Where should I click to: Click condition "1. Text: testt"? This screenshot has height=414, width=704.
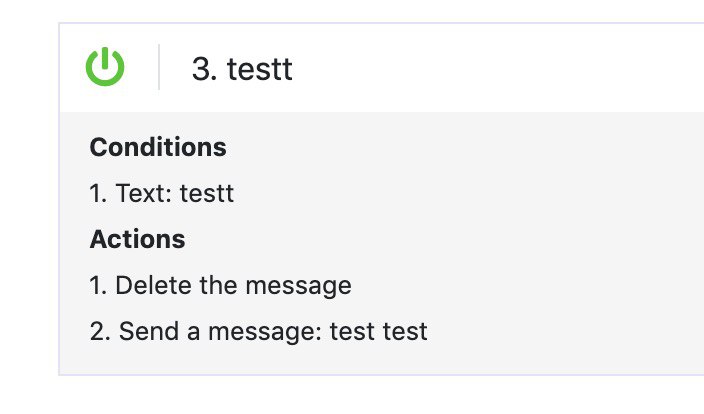(162, 193)
